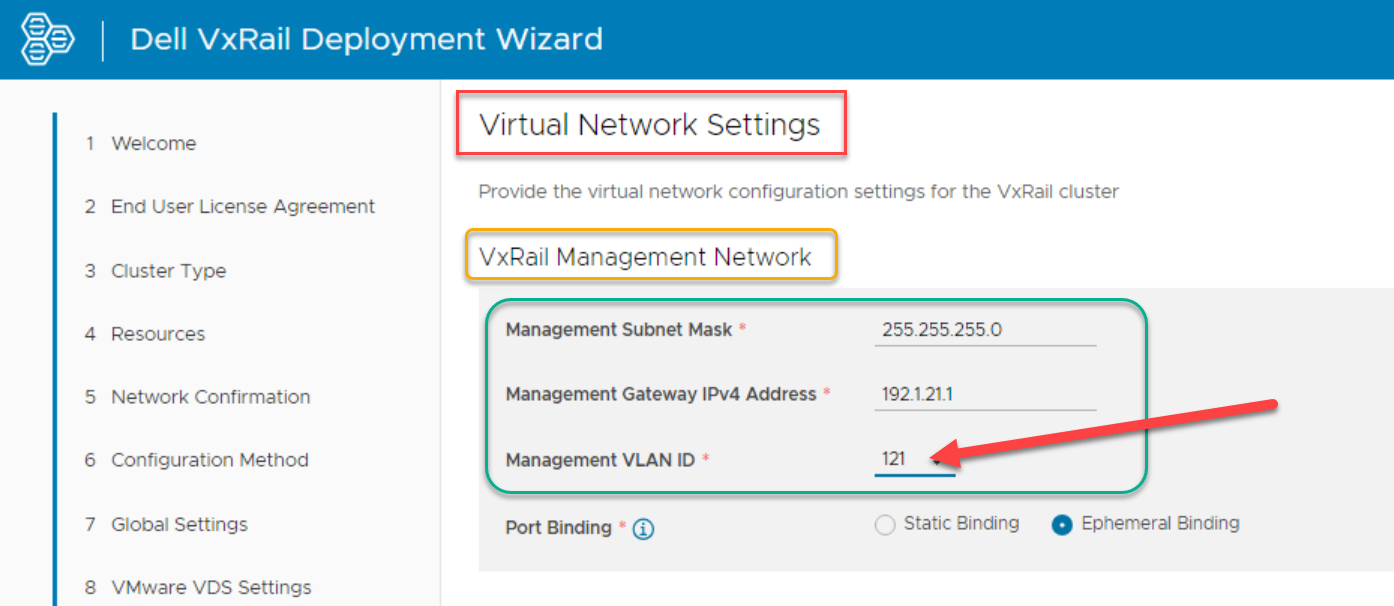The image size is (1394, 606).
Task: Go to the Global Settings step
Action: click(x=179, y=524)
